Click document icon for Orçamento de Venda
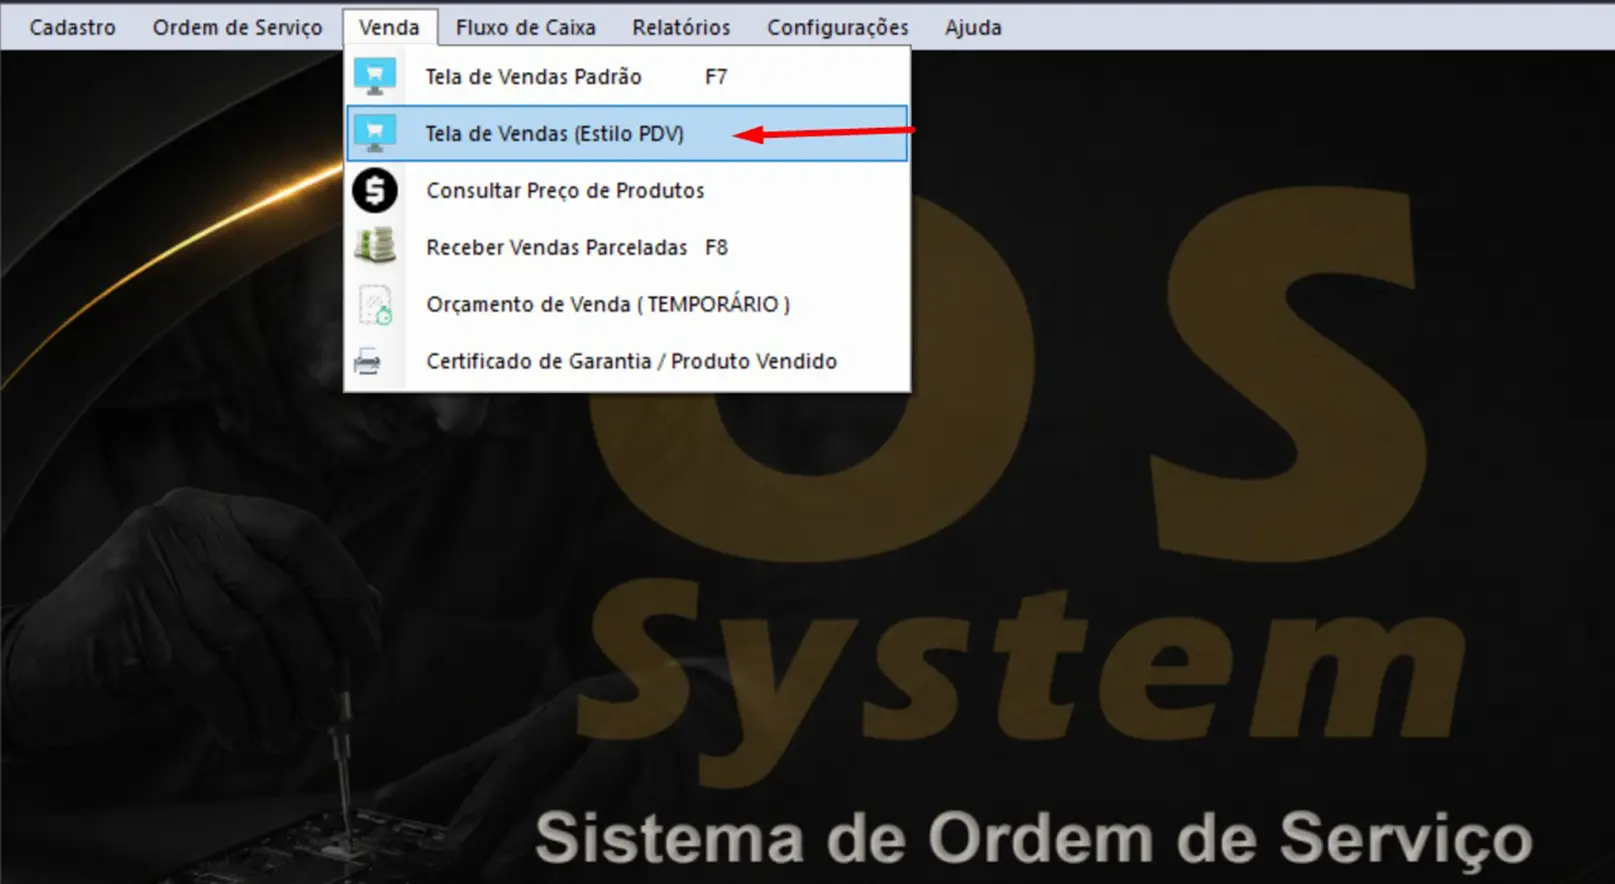 [375, 305]
